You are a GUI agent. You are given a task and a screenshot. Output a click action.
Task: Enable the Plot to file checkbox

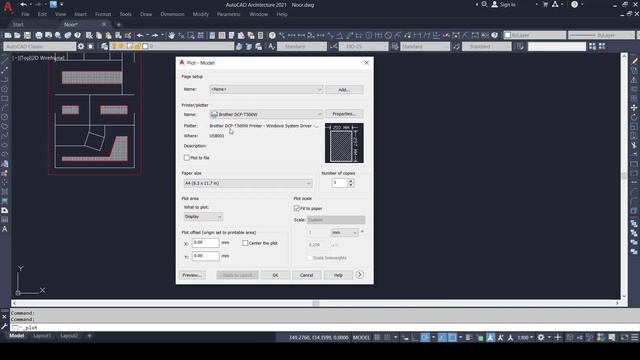(187, 158)
